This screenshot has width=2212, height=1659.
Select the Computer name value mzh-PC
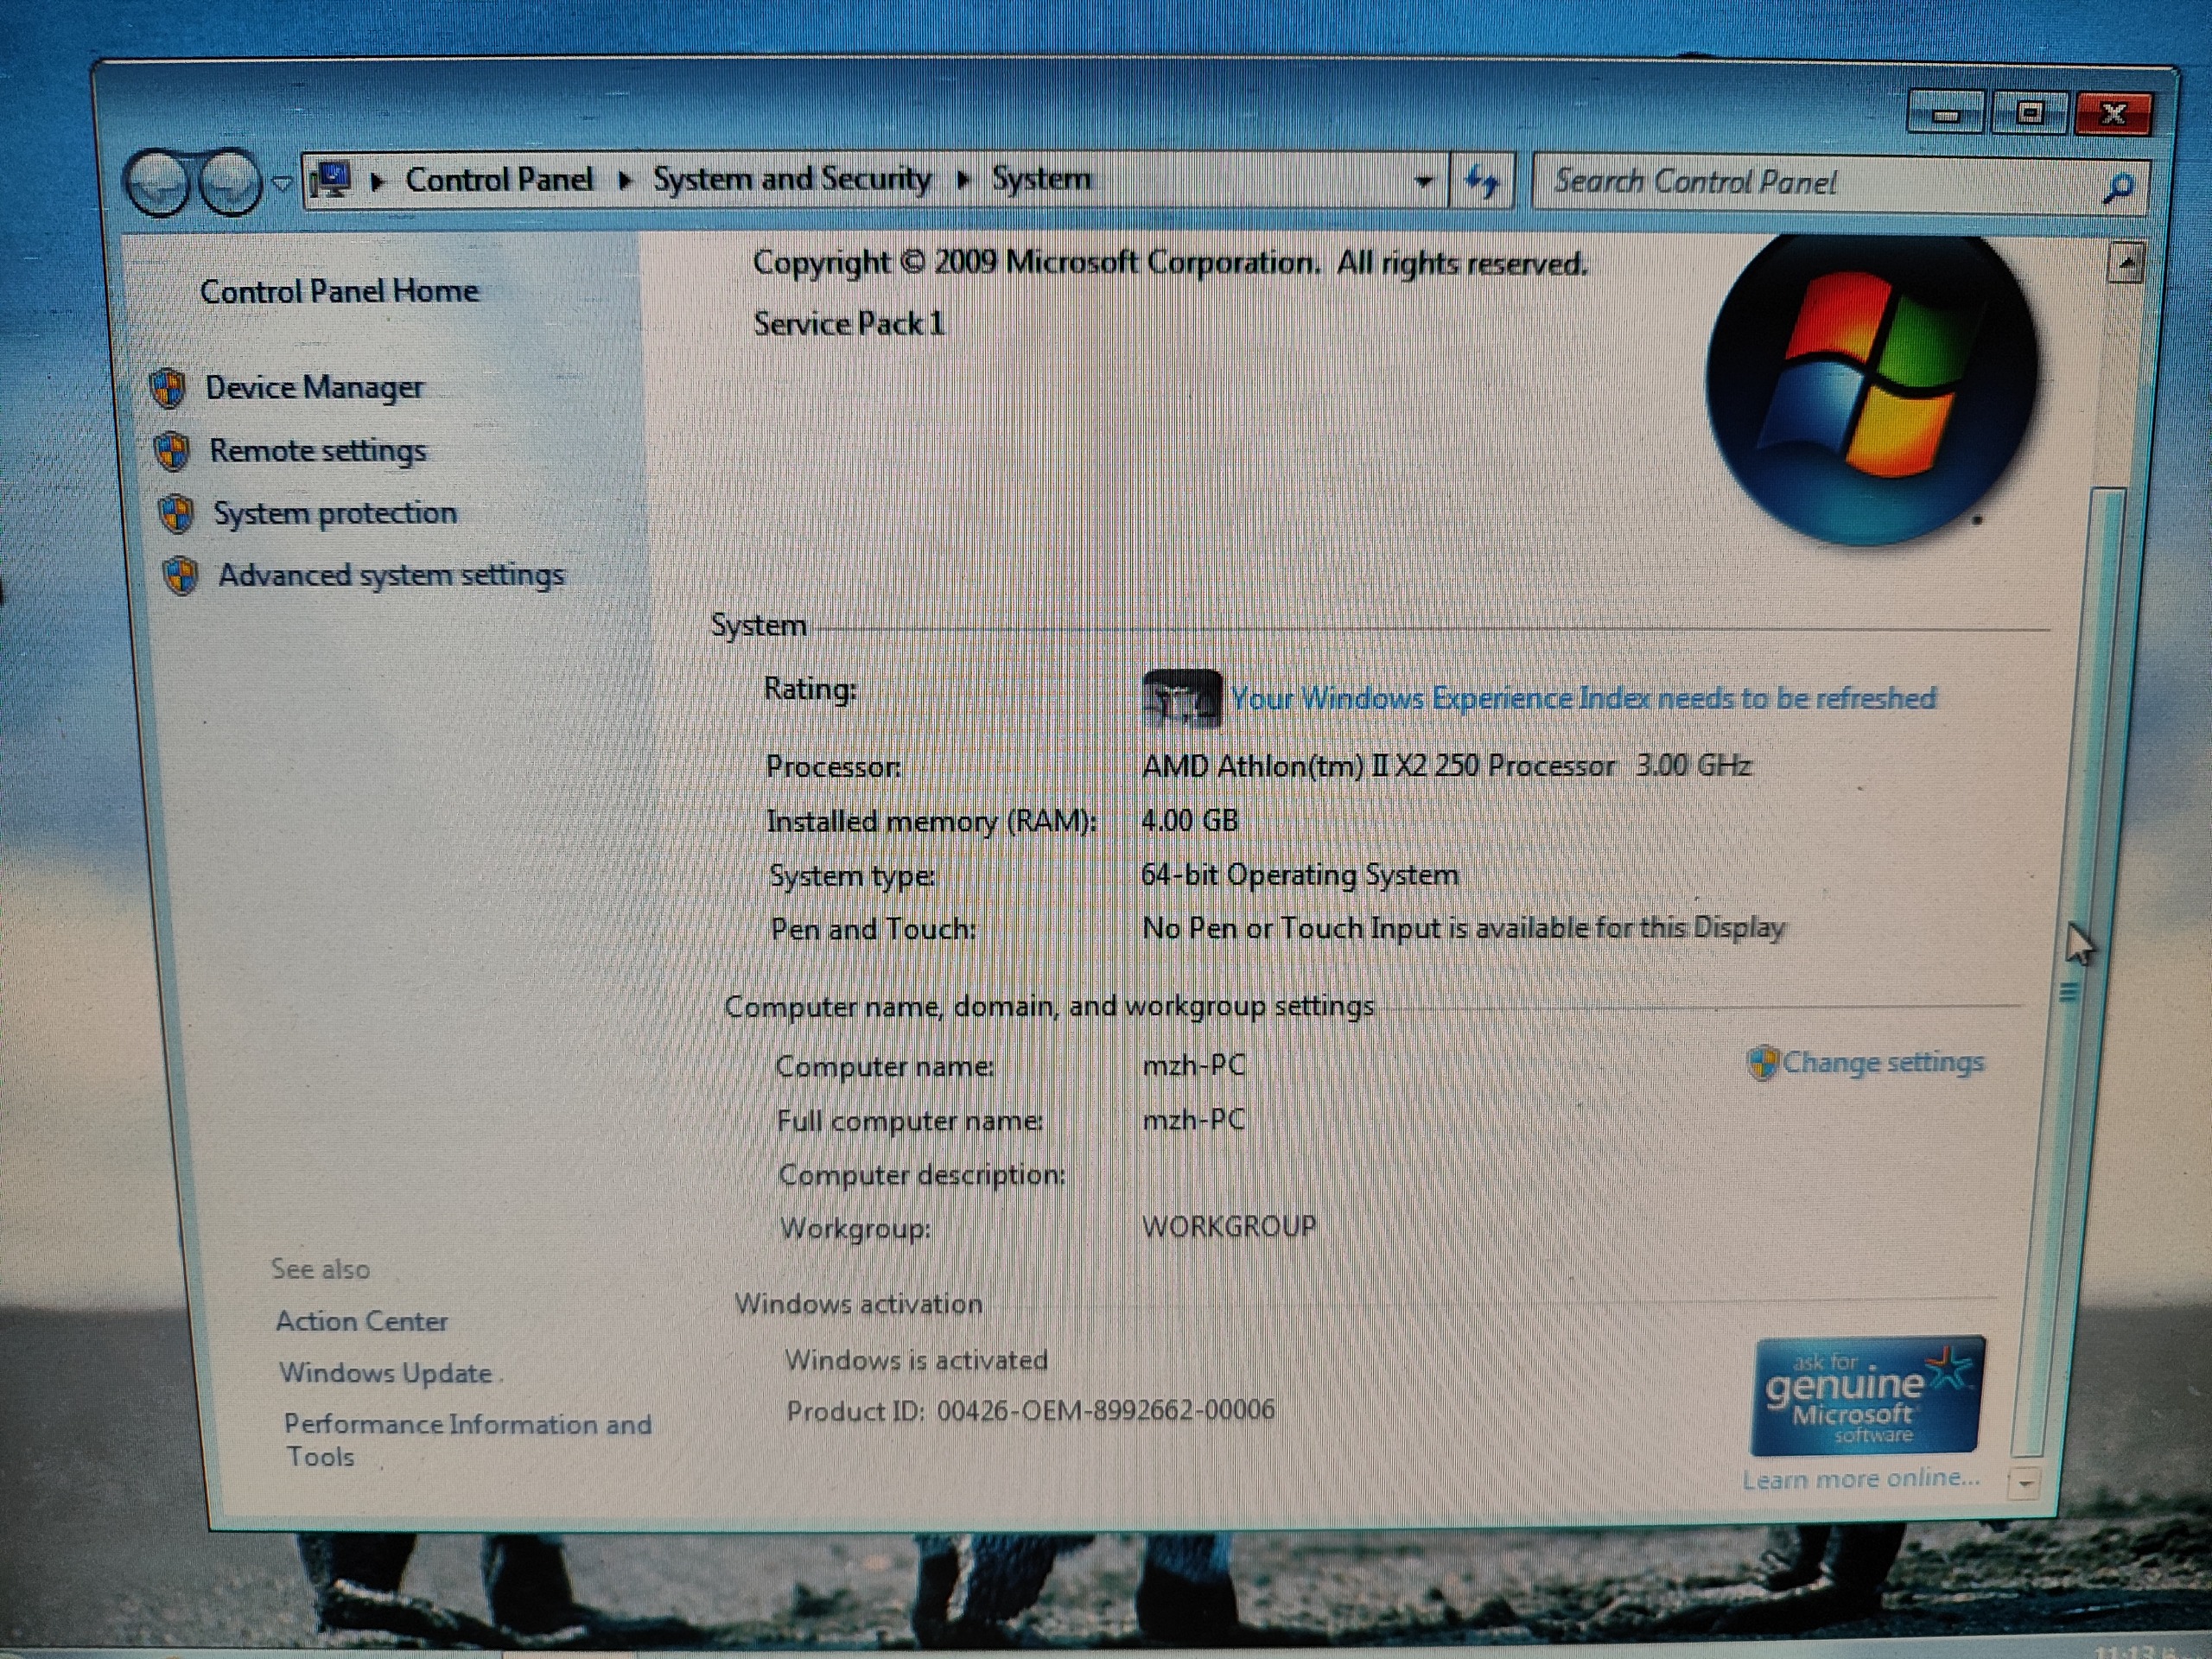[1193, 1065]
